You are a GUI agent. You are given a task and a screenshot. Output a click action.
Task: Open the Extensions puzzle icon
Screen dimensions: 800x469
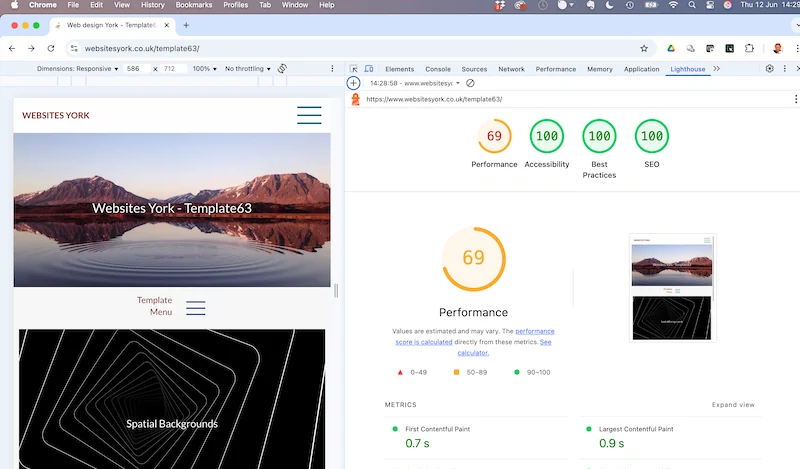coord(749,48)
